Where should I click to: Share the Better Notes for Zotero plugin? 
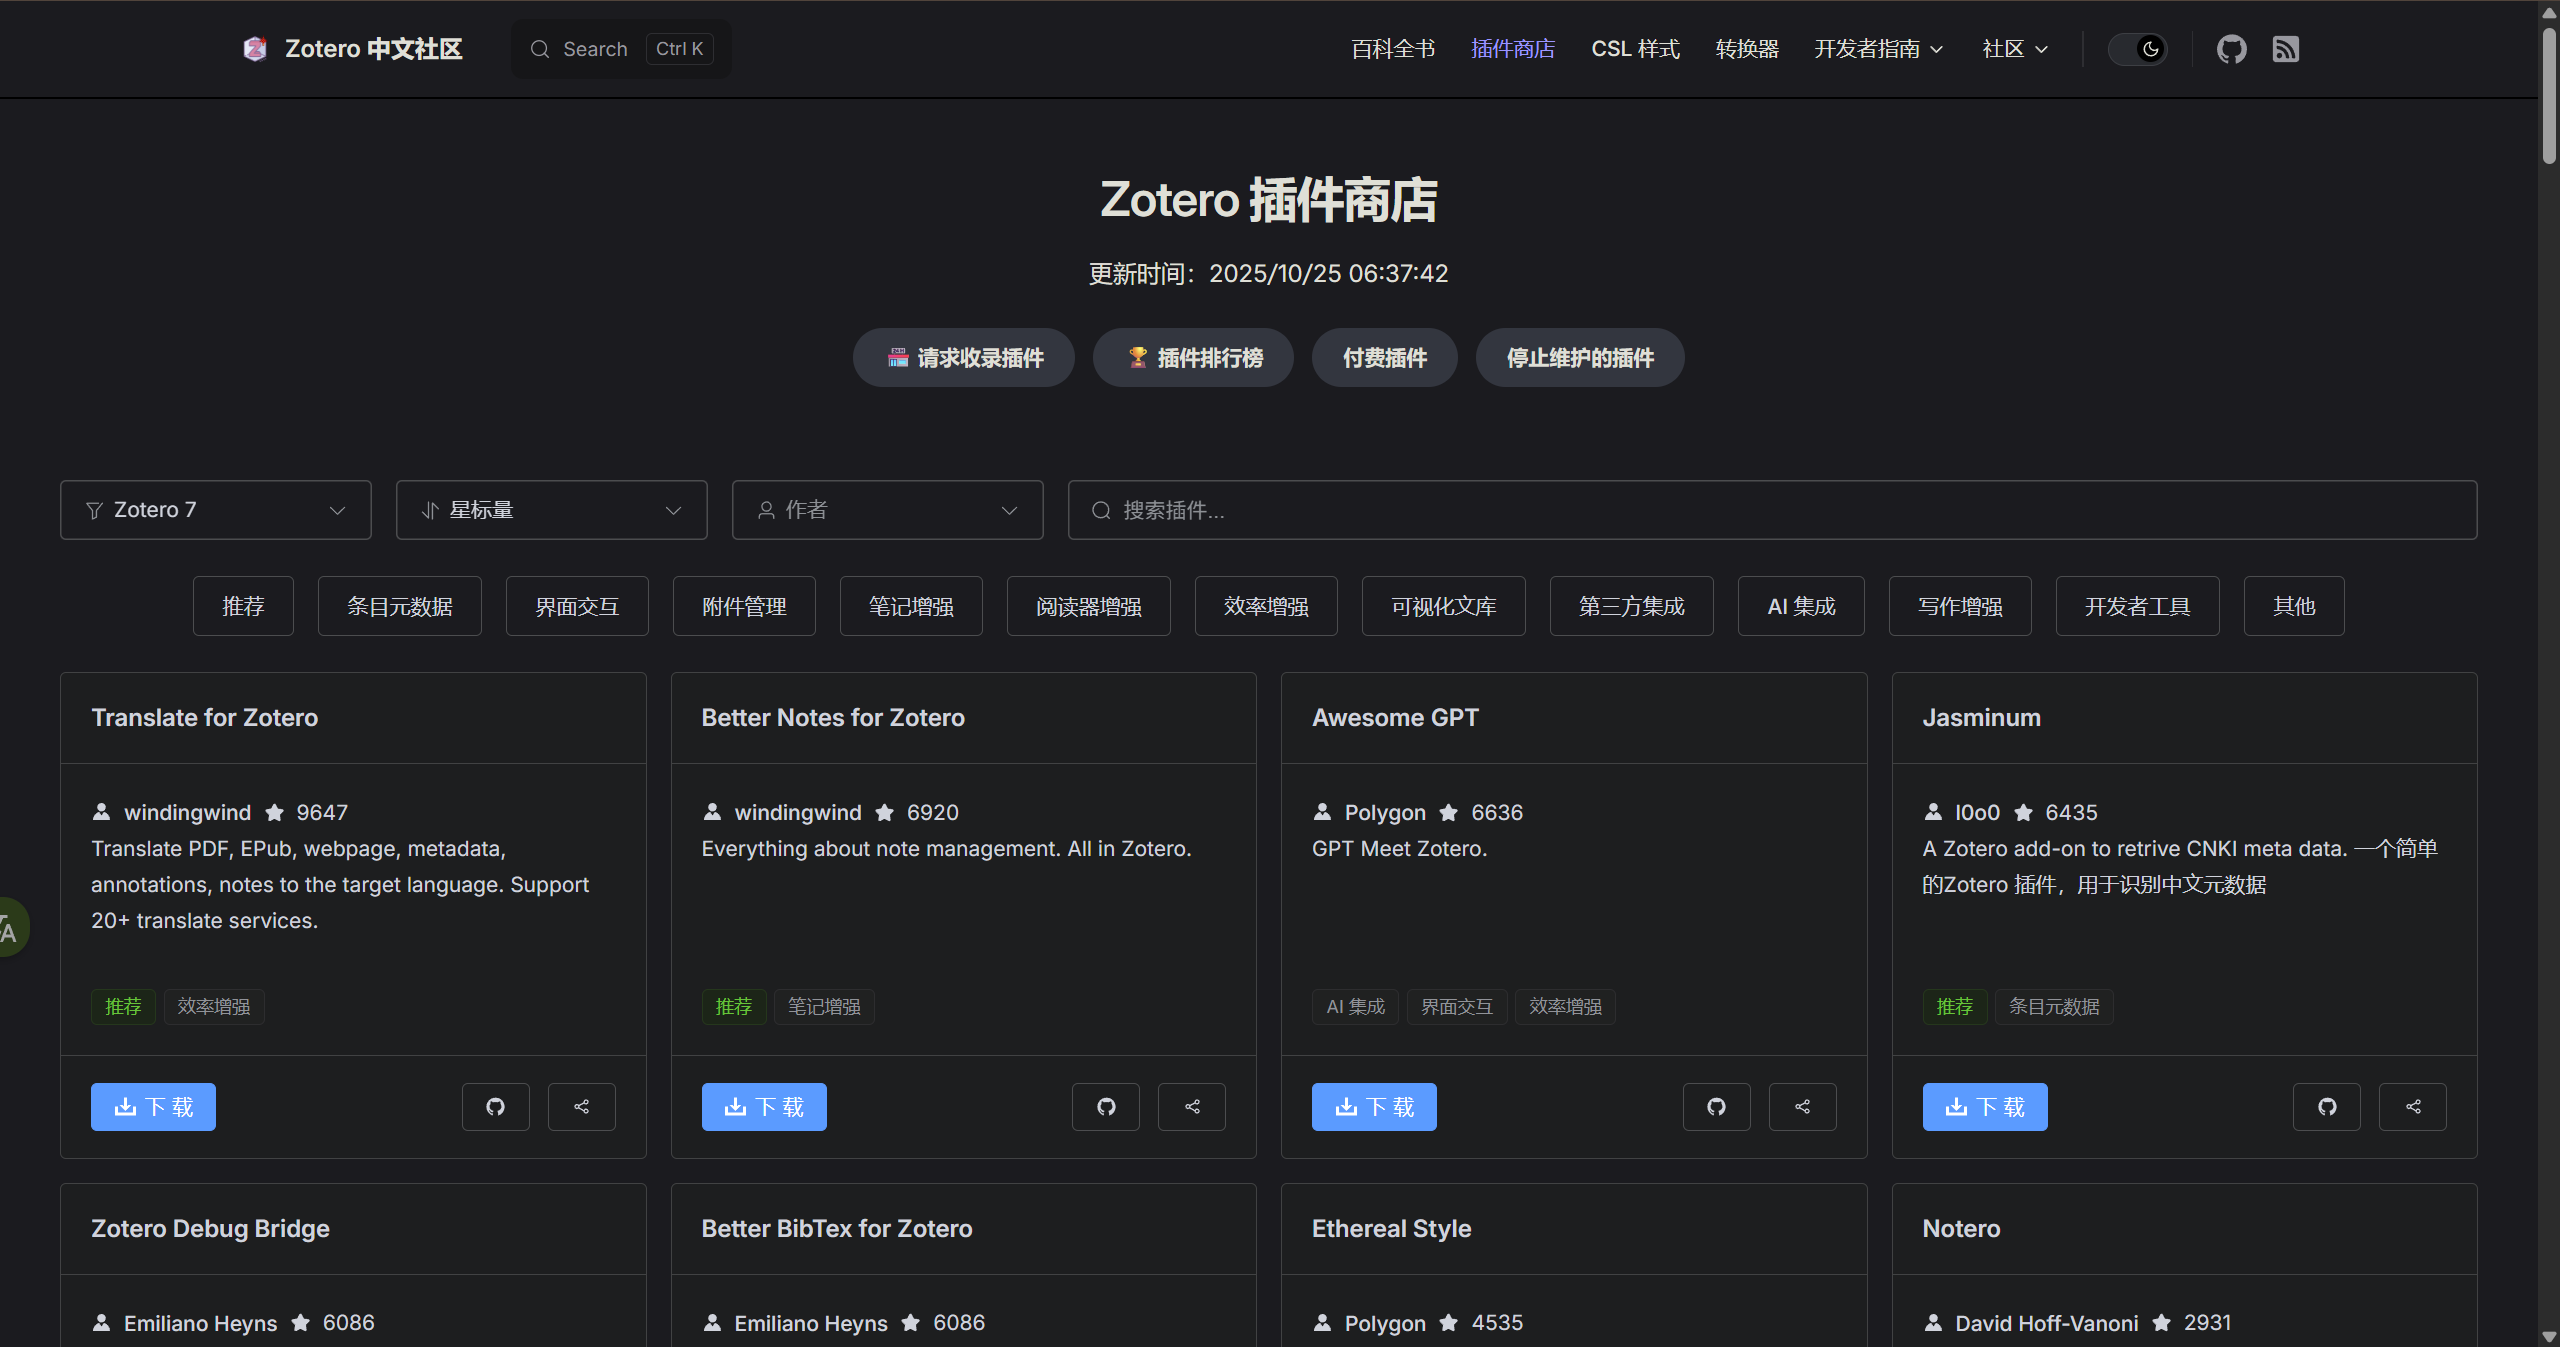click(x=1192, y=1107)
